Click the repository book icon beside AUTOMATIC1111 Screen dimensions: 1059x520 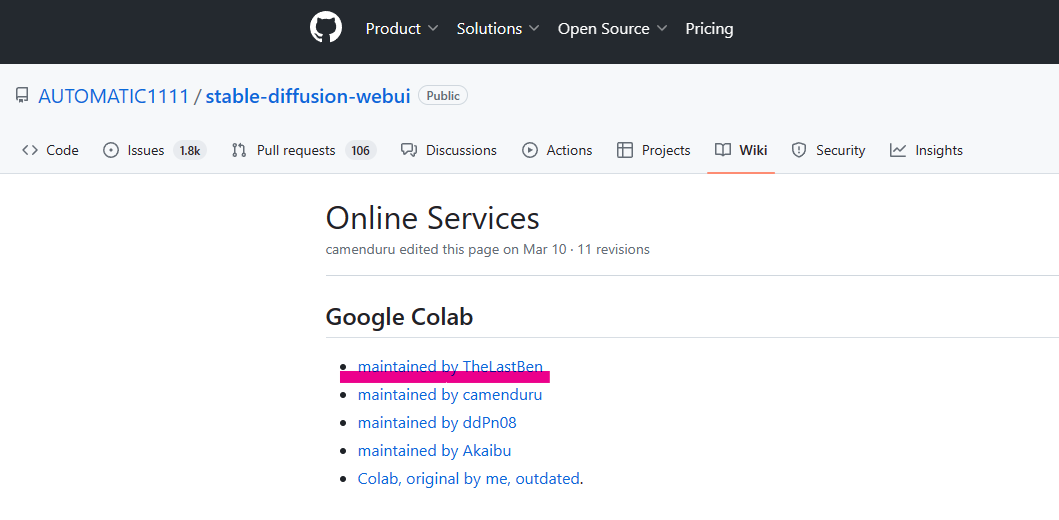click(22, 96)
